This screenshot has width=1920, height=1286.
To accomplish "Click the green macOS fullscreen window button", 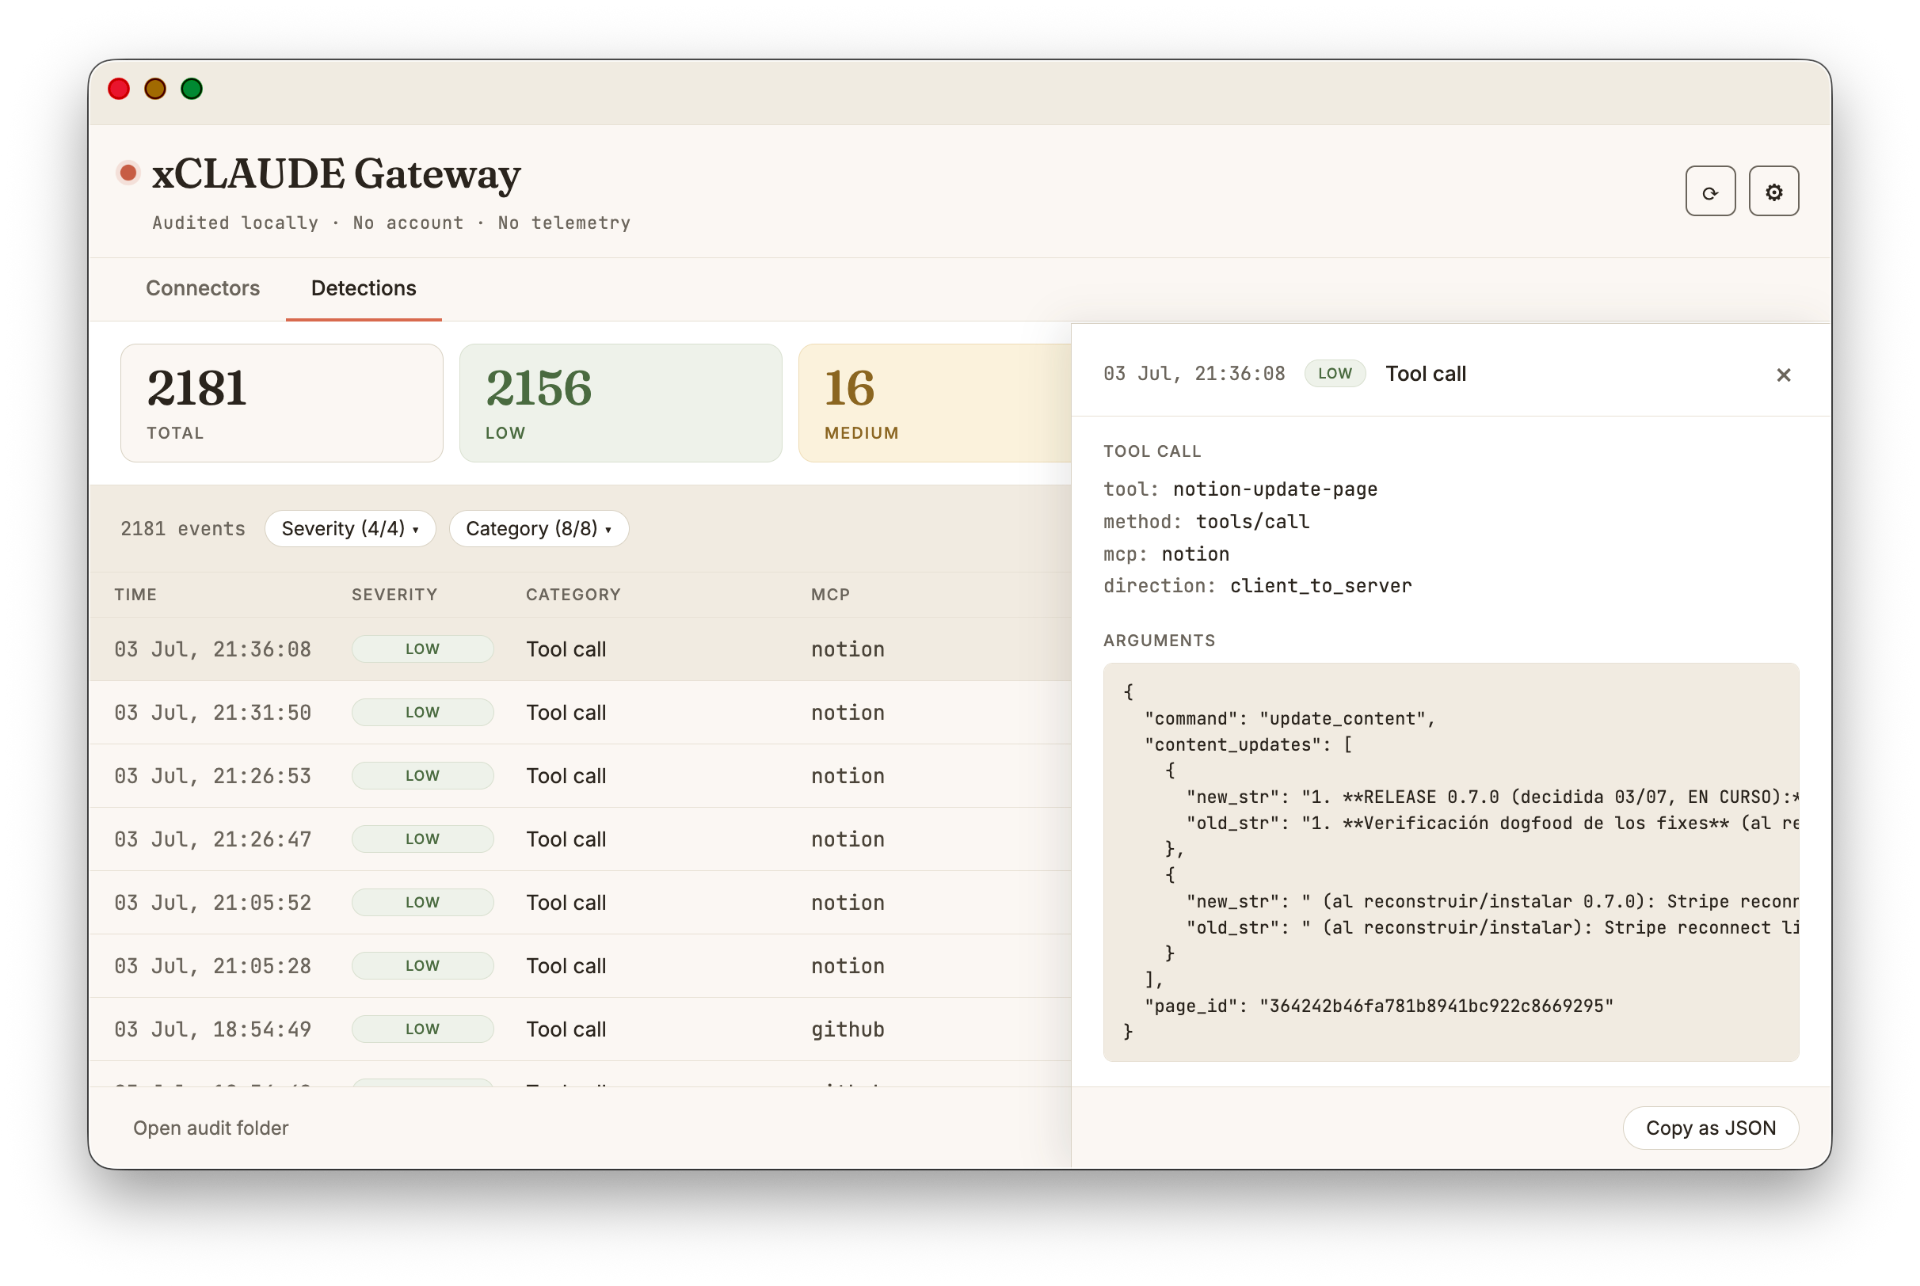I will click(x=192, y=89).
